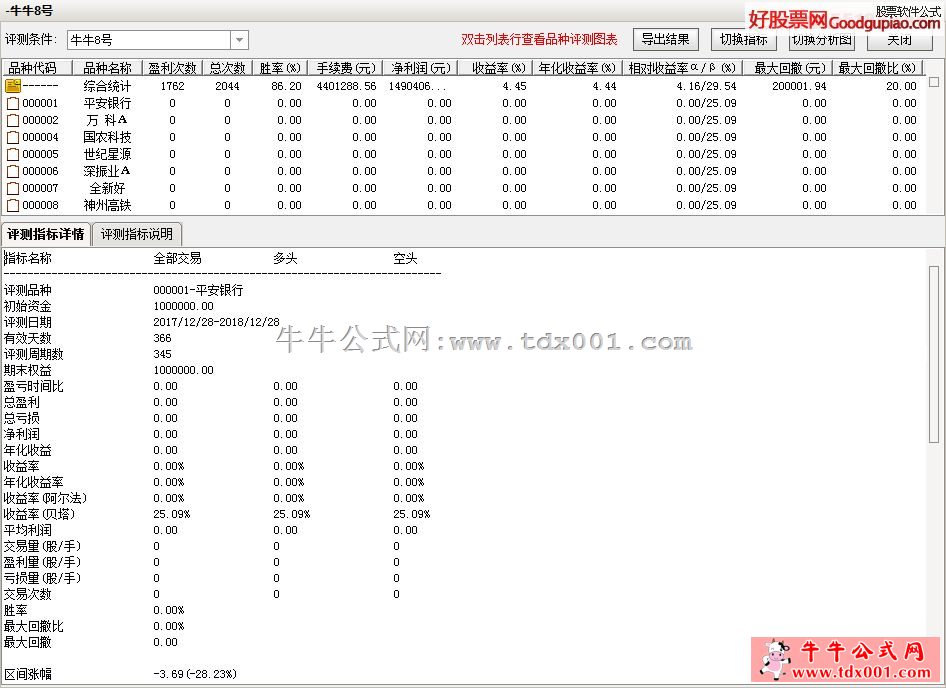Screen dimensions: 946x688
Task: Select the 万科A row
Action: pyautogui.click(x=463, y=120)
